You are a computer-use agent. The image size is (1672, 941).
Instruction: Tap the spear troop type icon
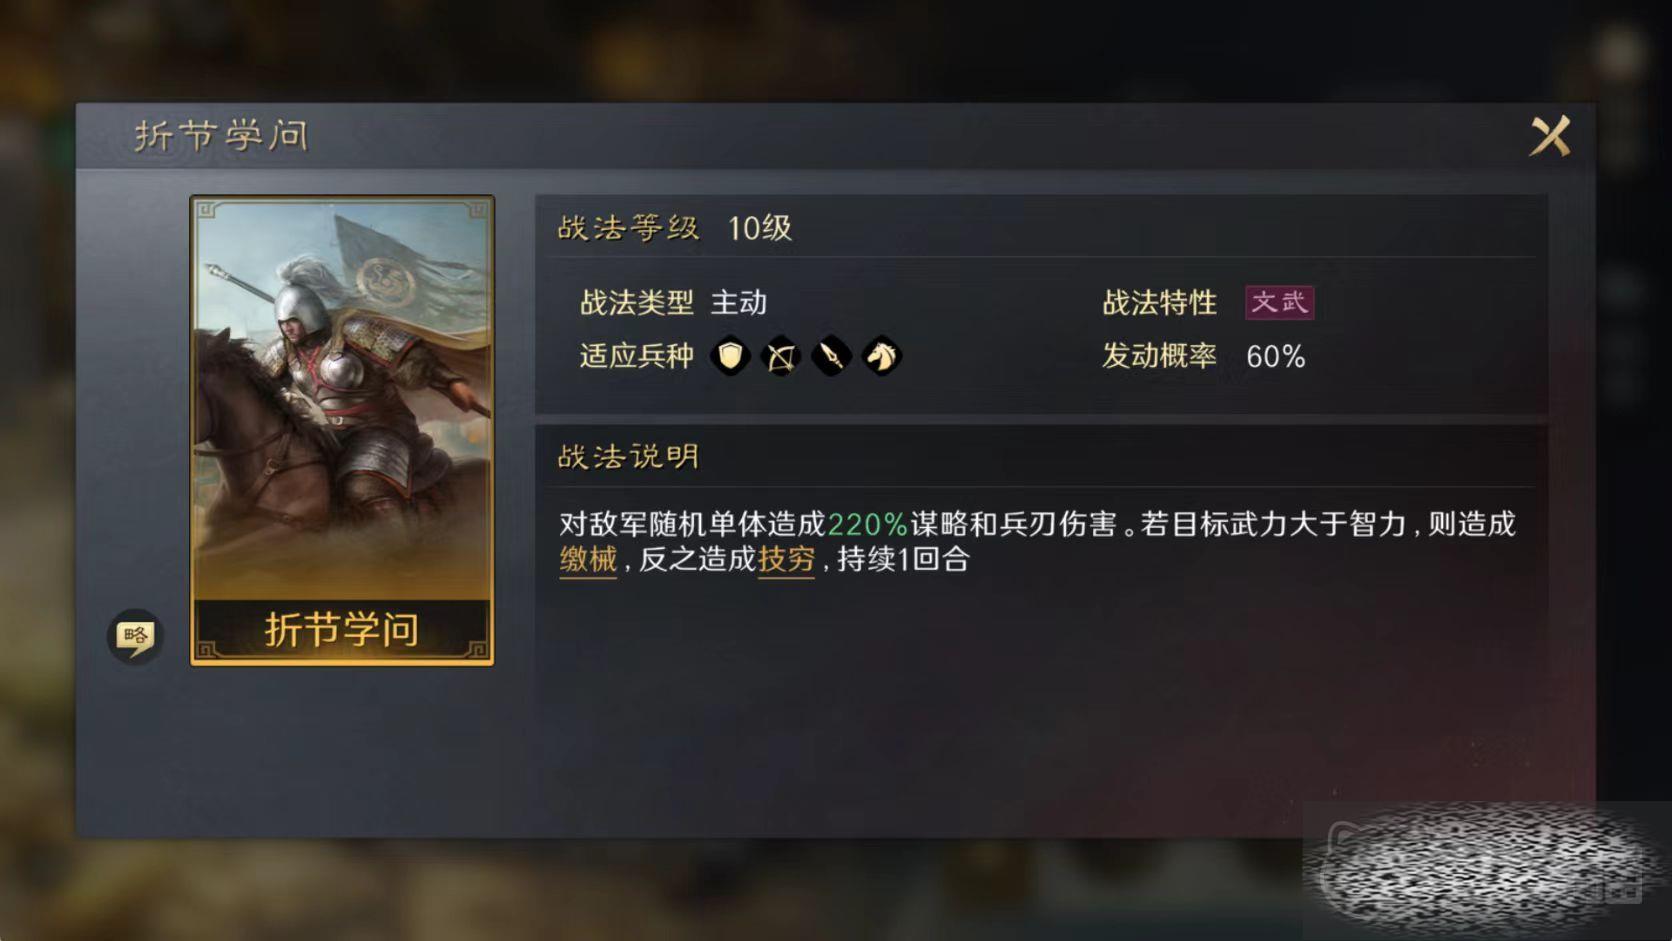(831, 356)
